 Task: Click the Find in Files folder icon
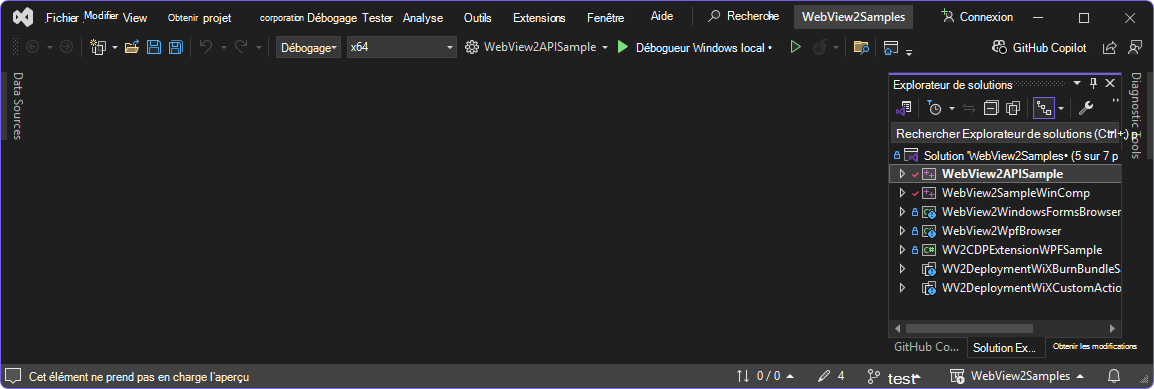pyautogui.click(x=861, y=48)
